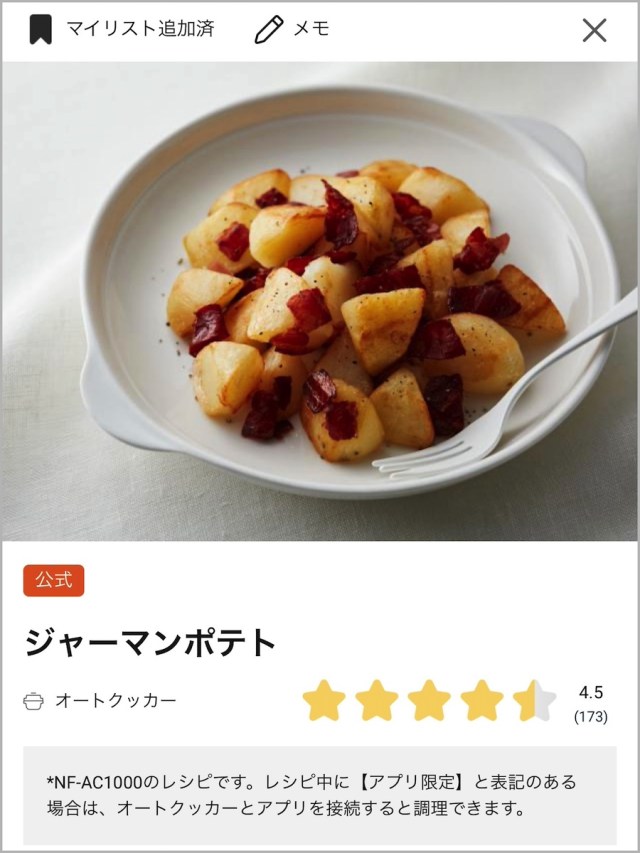The width and height of the screenshot is (640, 853).
Task: Toggle the My List bookmark icon
Action: [x=40, y=29]
